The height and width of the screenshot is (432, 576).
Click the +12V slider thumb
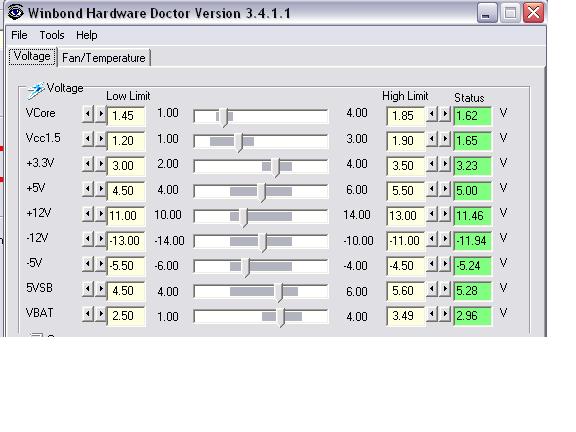coord(244,217)
